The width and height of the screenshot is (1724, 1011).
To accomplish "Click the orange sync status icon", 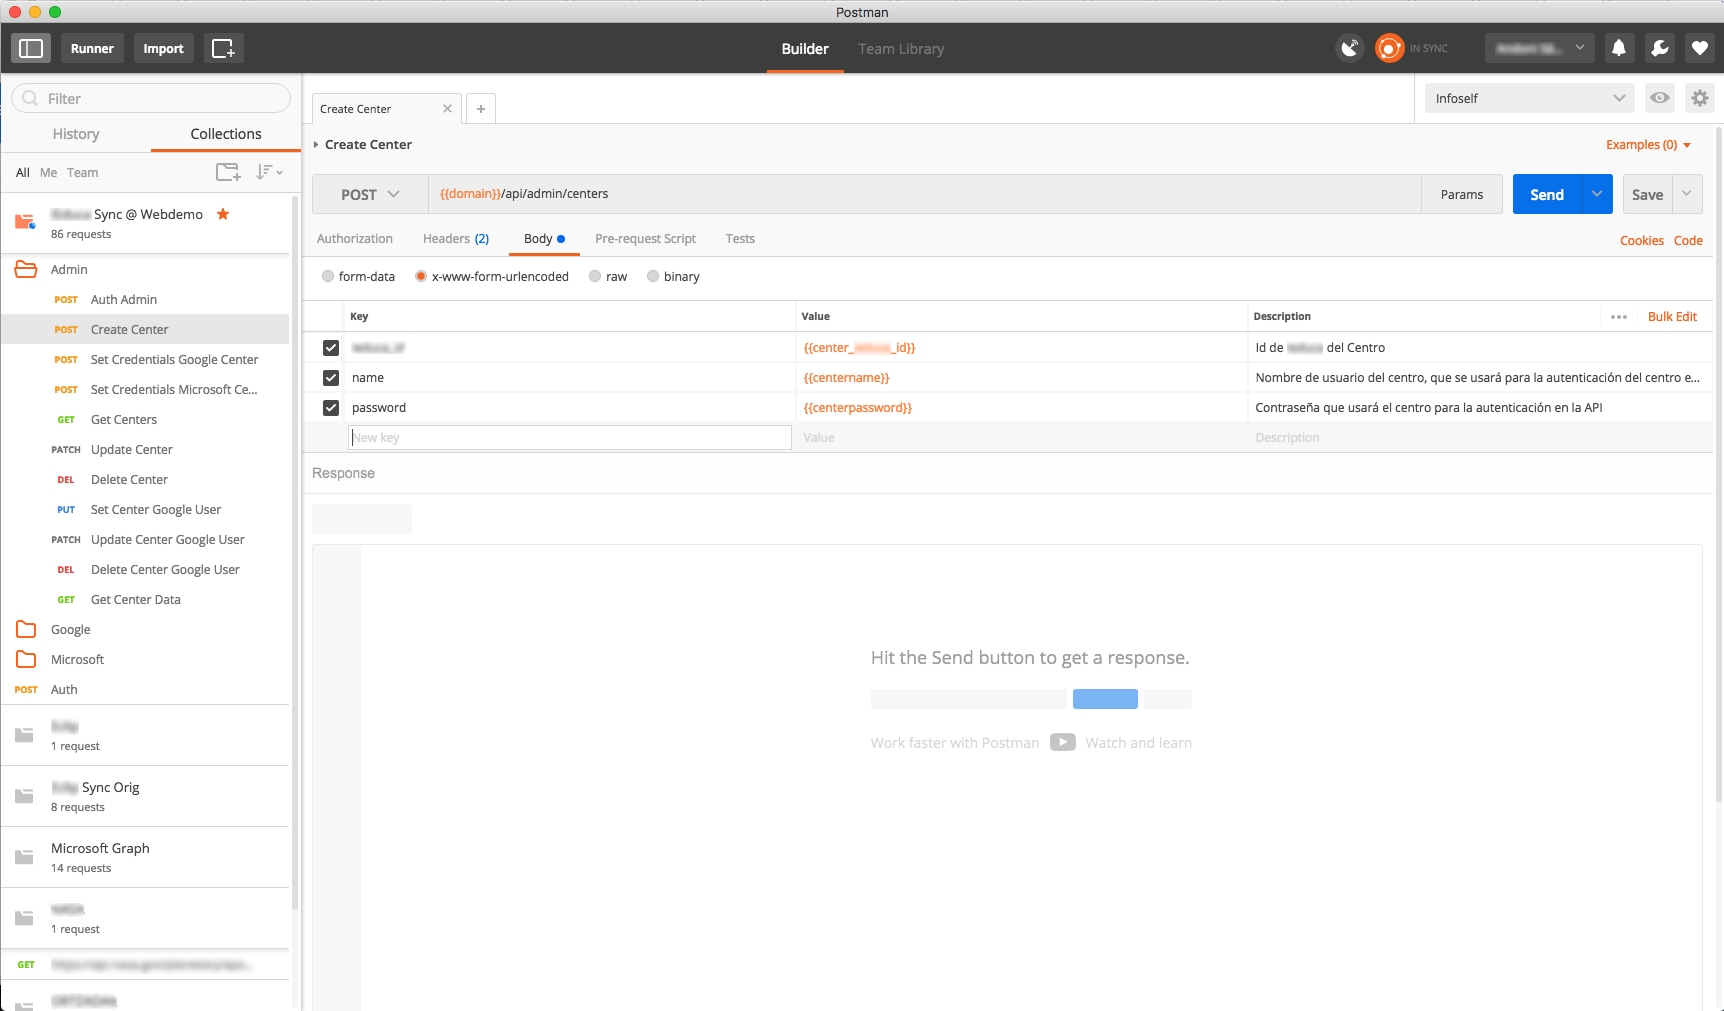I will (1389, 48).
